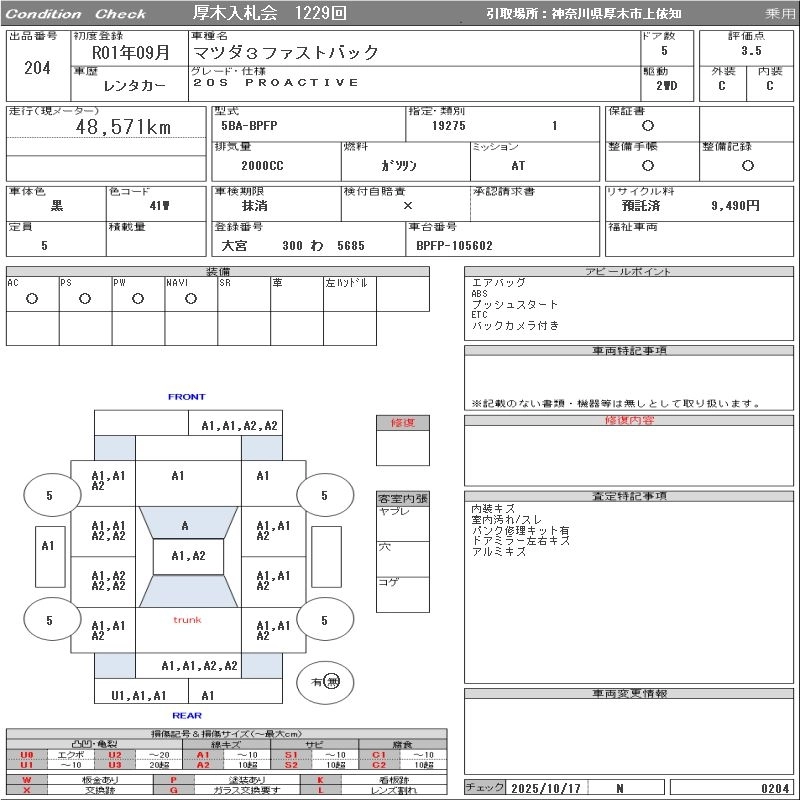The width and height of the screenshot is (800, 800).
Task: Click the red U0 legend cell
Action: click(x=26, y=755)
